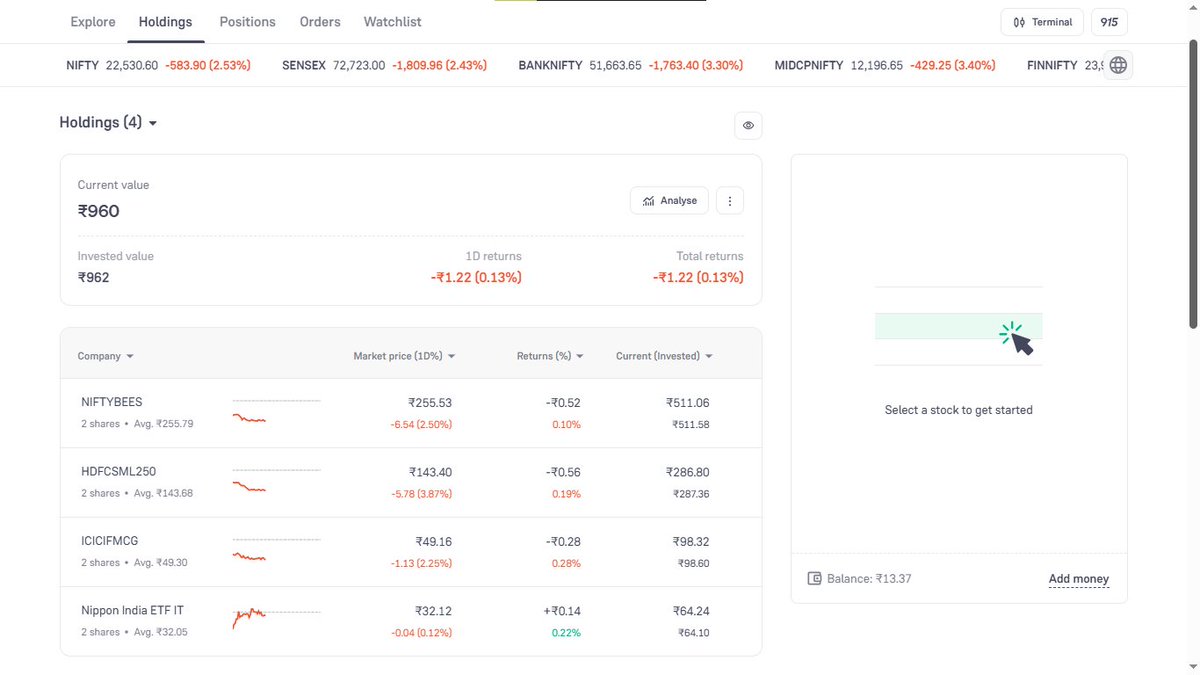This screenshot has width=1200, height=675.
Task: Click NIFTYBEES current value ₹511.06
Action: (x=688, y=403)
